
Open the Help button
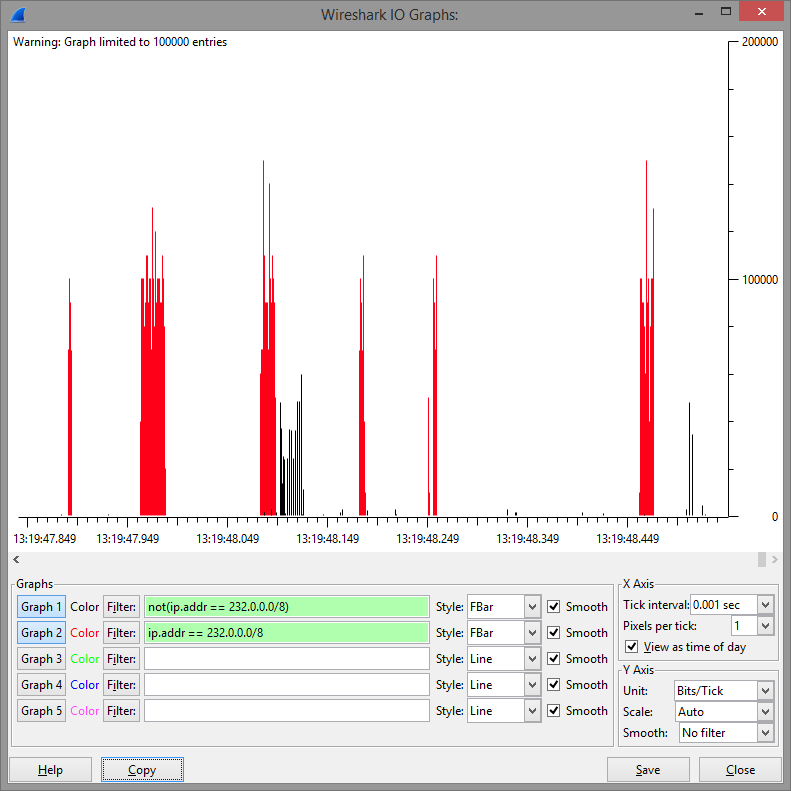[50, 770]
